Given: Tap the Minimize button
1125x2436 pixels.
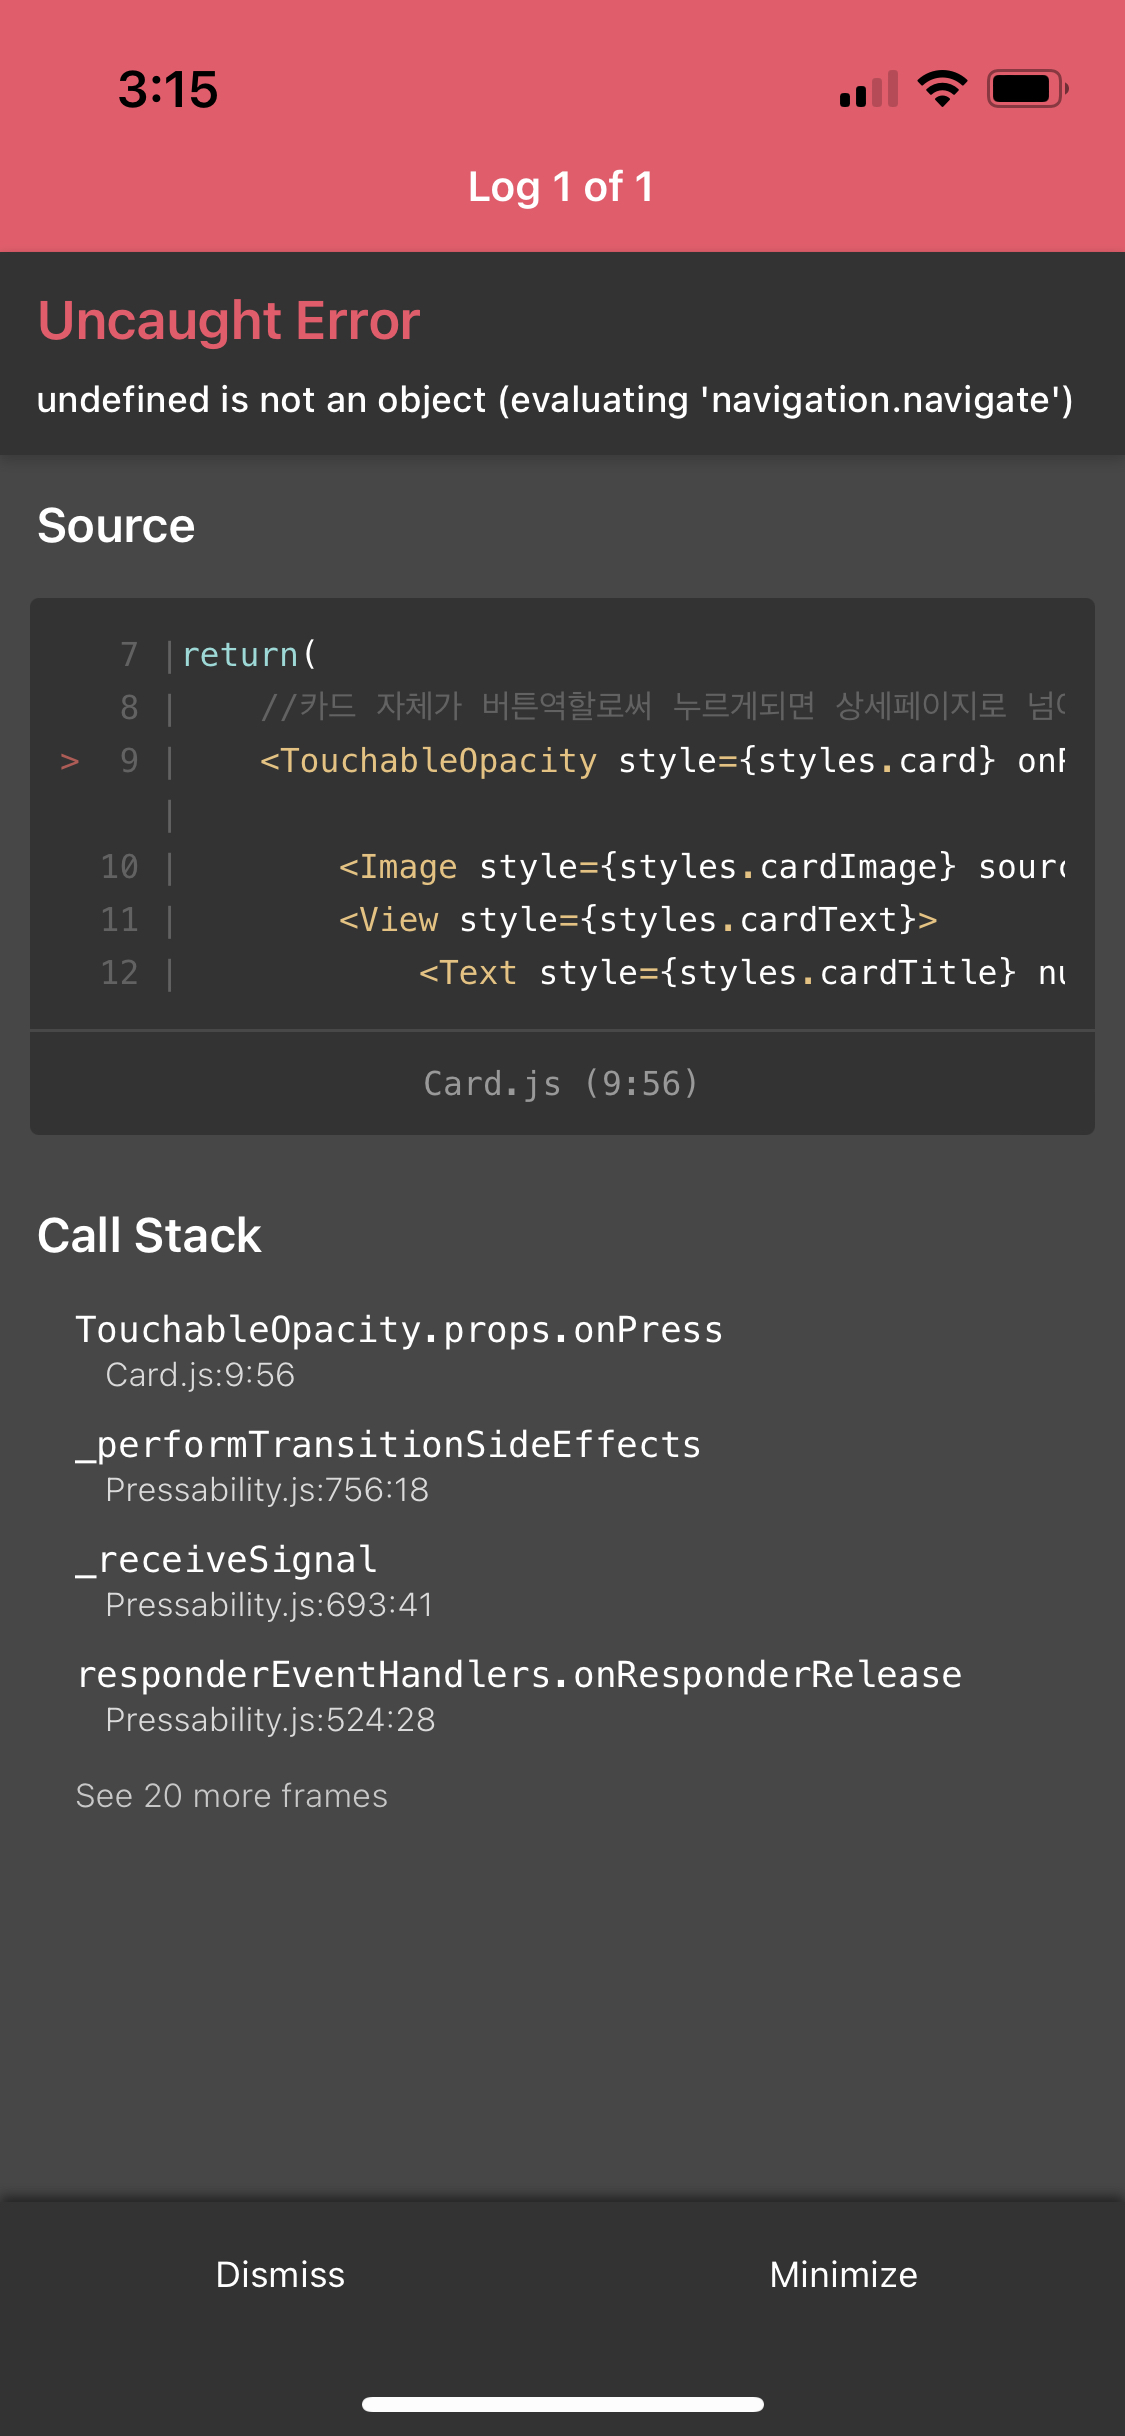Looking at the screenshot, I should [843, 2275].
